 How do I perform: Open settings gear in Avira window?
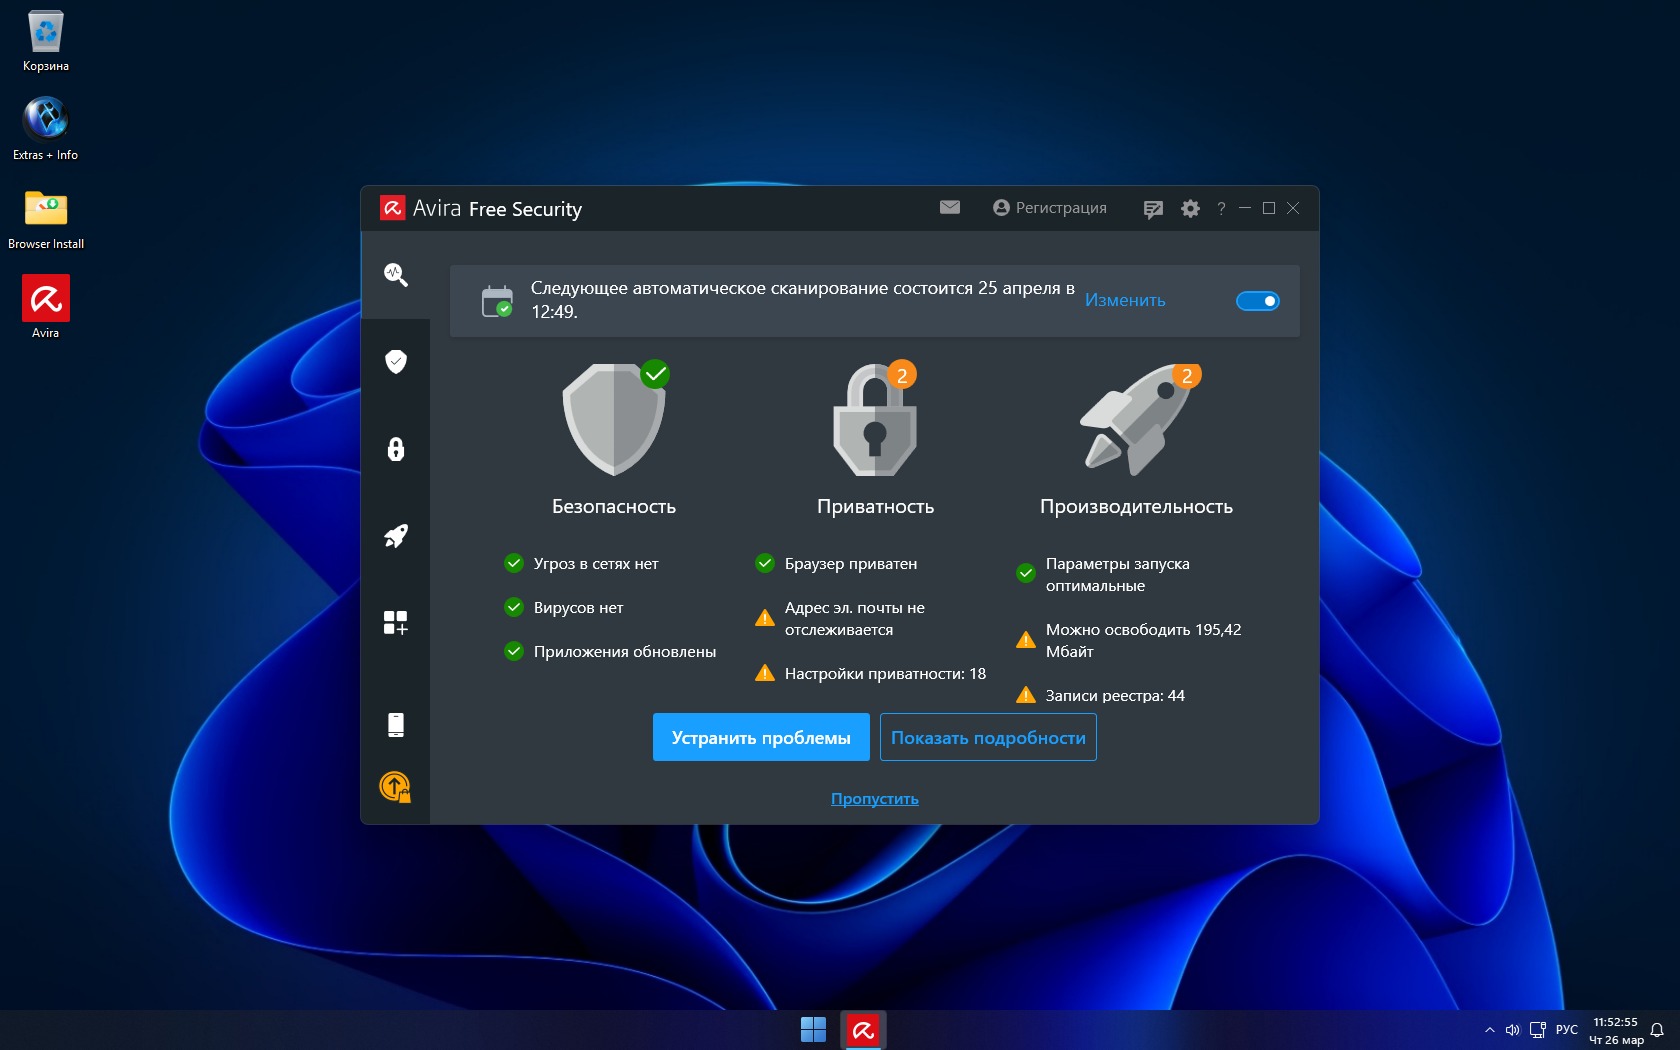(x=1190, y=209)
